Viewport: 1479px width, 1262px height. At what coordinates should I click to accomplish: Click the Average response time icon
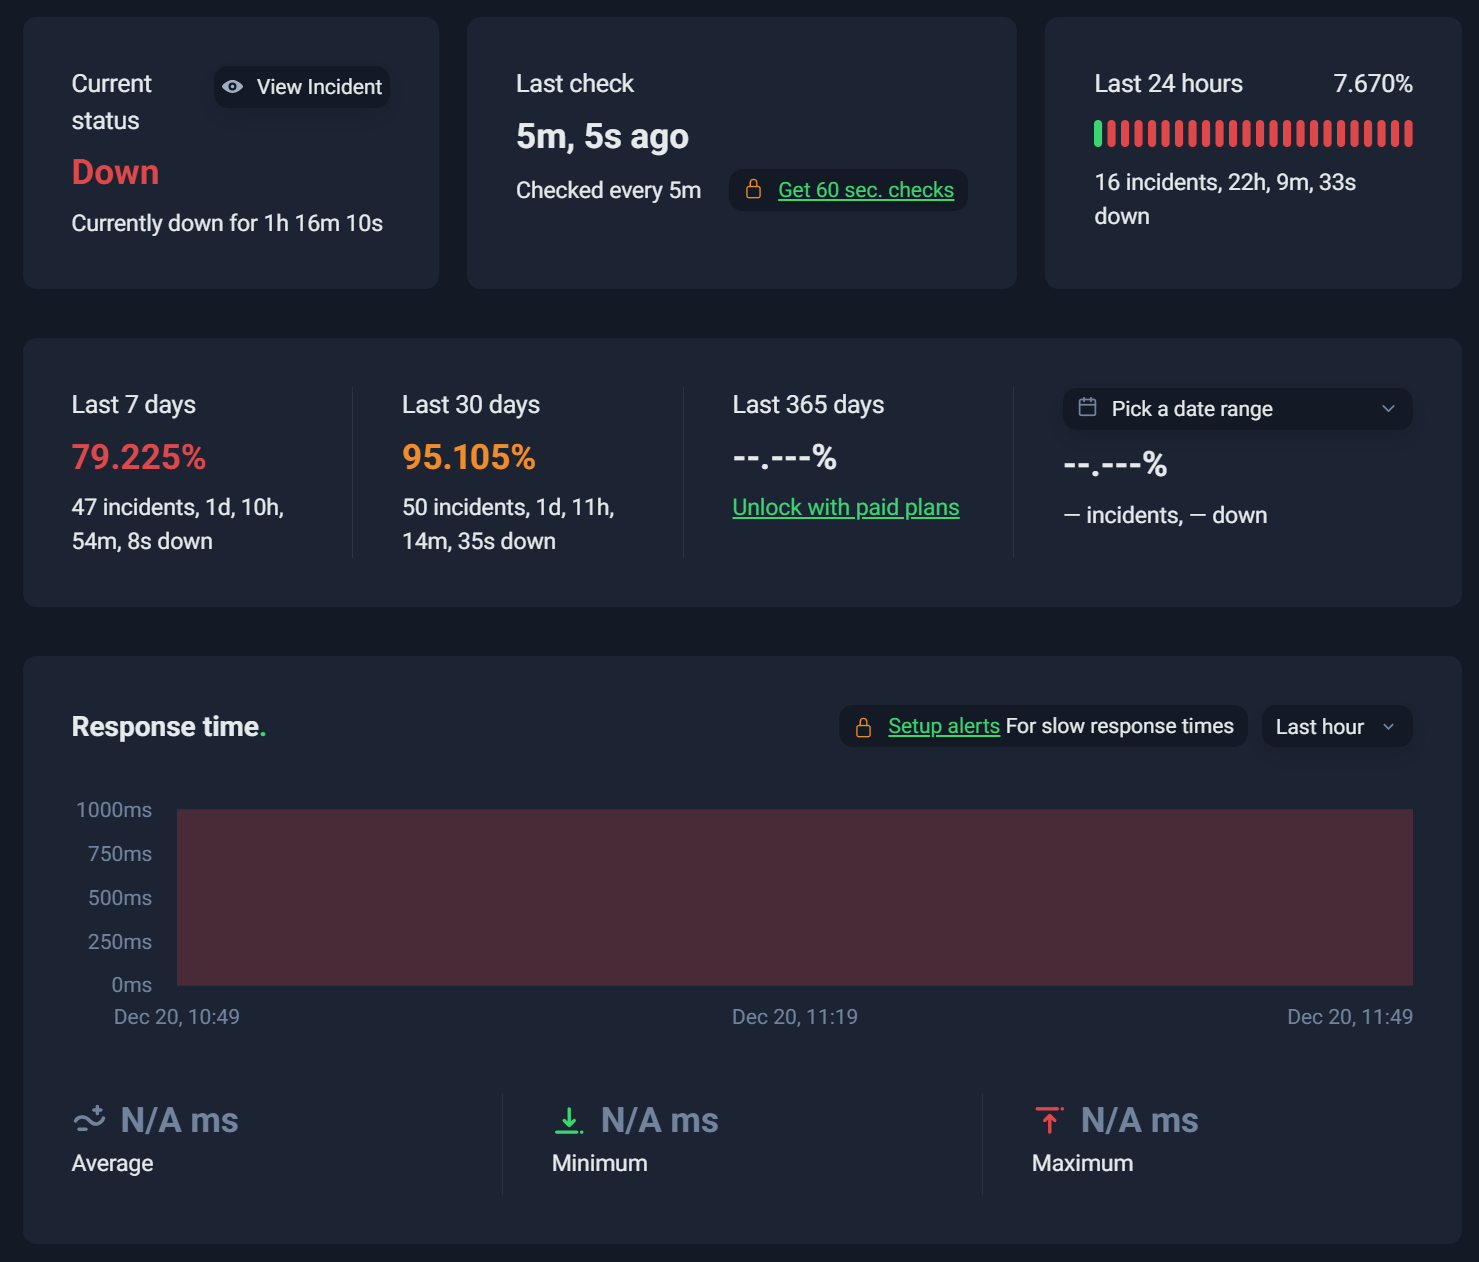90,1119
